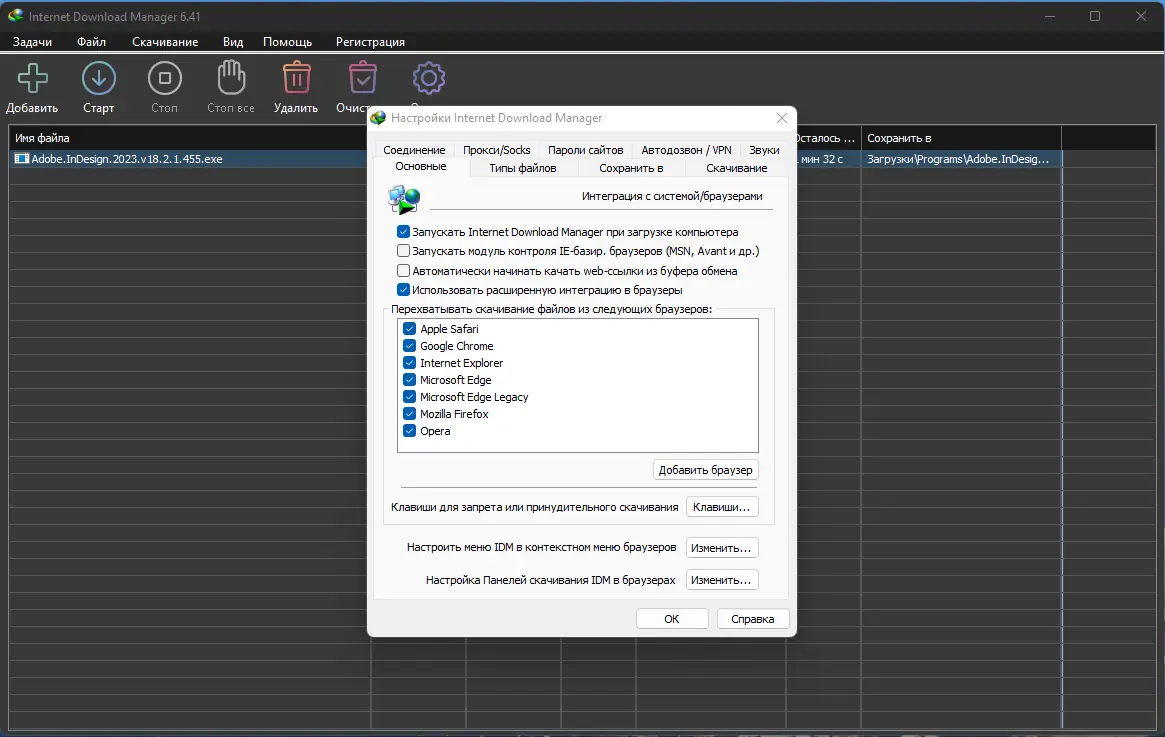Switch to the Сохранить в tab
Screen dimensions: 1165x737
tap(631, 168)
